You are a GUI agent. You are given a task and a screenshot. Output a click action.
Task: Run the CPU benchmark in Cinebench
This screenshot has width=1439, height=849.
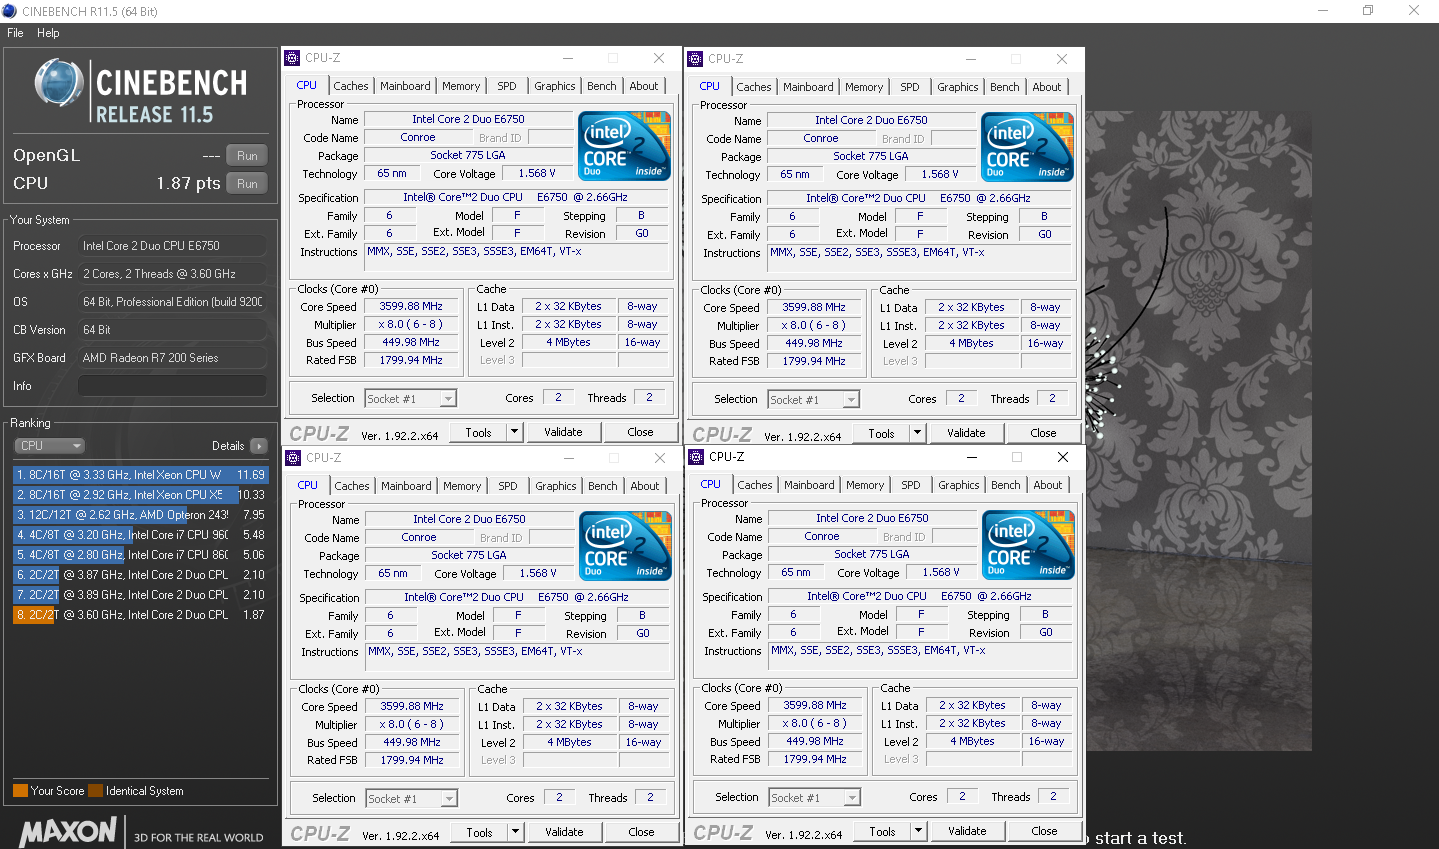(247, 184)
